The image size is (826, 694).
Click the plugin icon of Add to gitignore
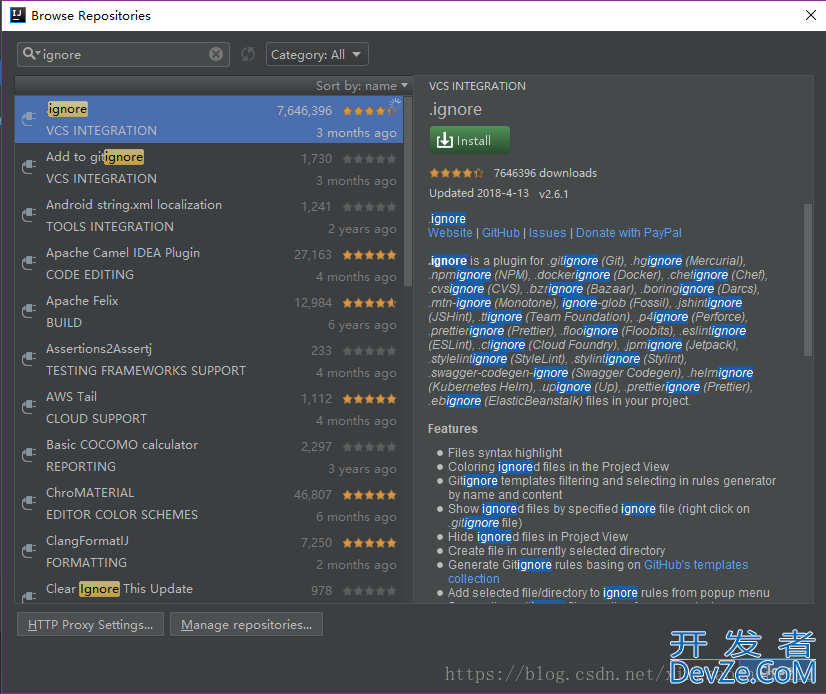point(29,167)
